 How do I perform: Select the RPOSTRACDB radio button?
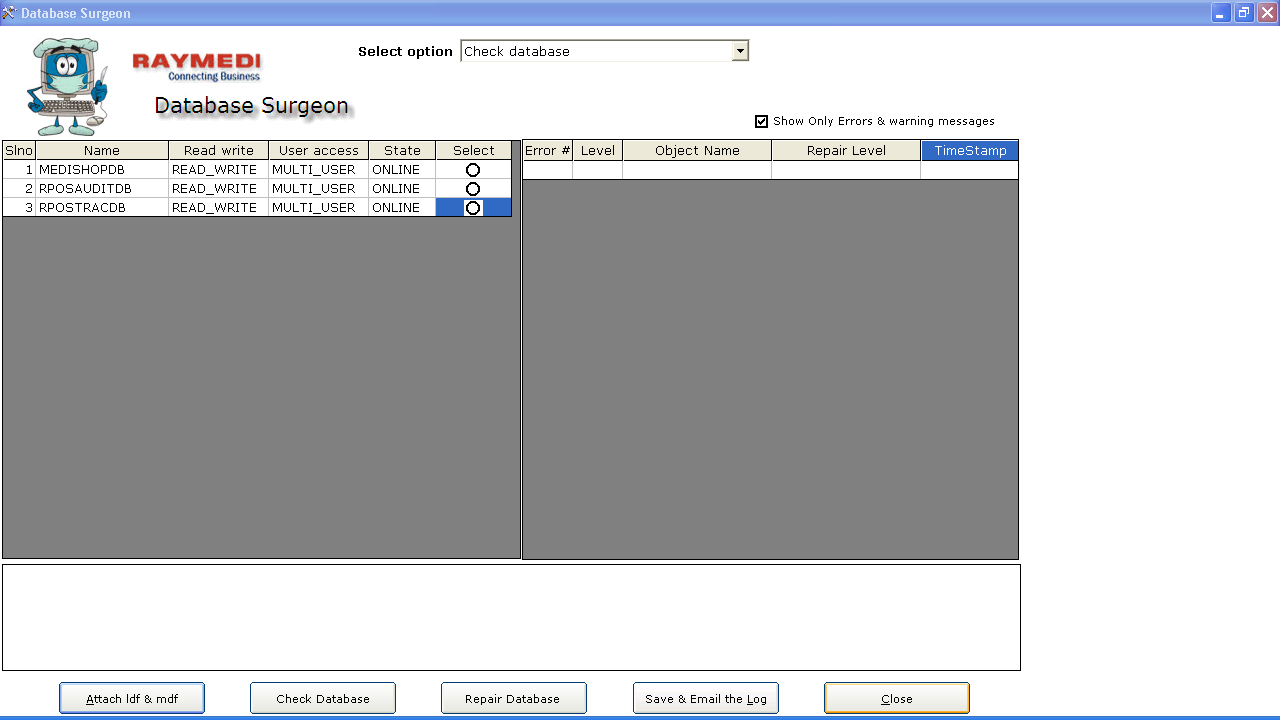pyautogui.click(x=473, y=208)
